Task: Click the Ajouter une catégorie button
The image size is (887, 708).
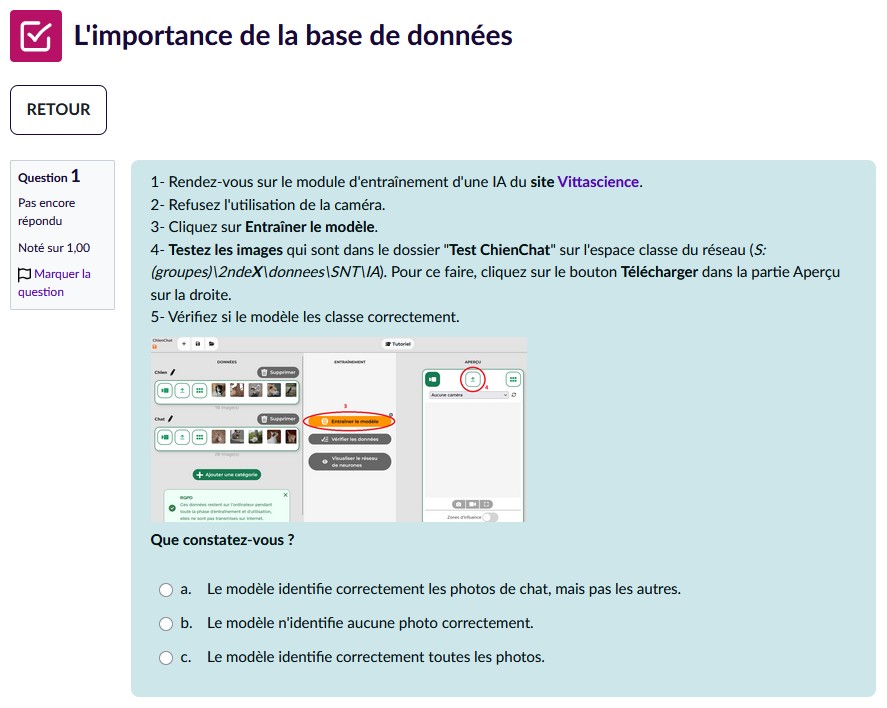Action: point(227,474)
